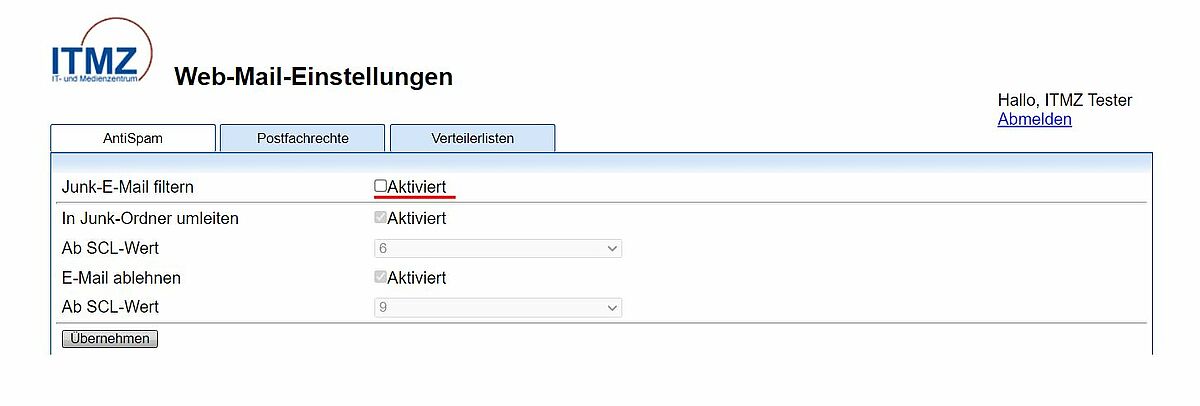Switch to the Postfachrechte tab

[x=303, y=138]
